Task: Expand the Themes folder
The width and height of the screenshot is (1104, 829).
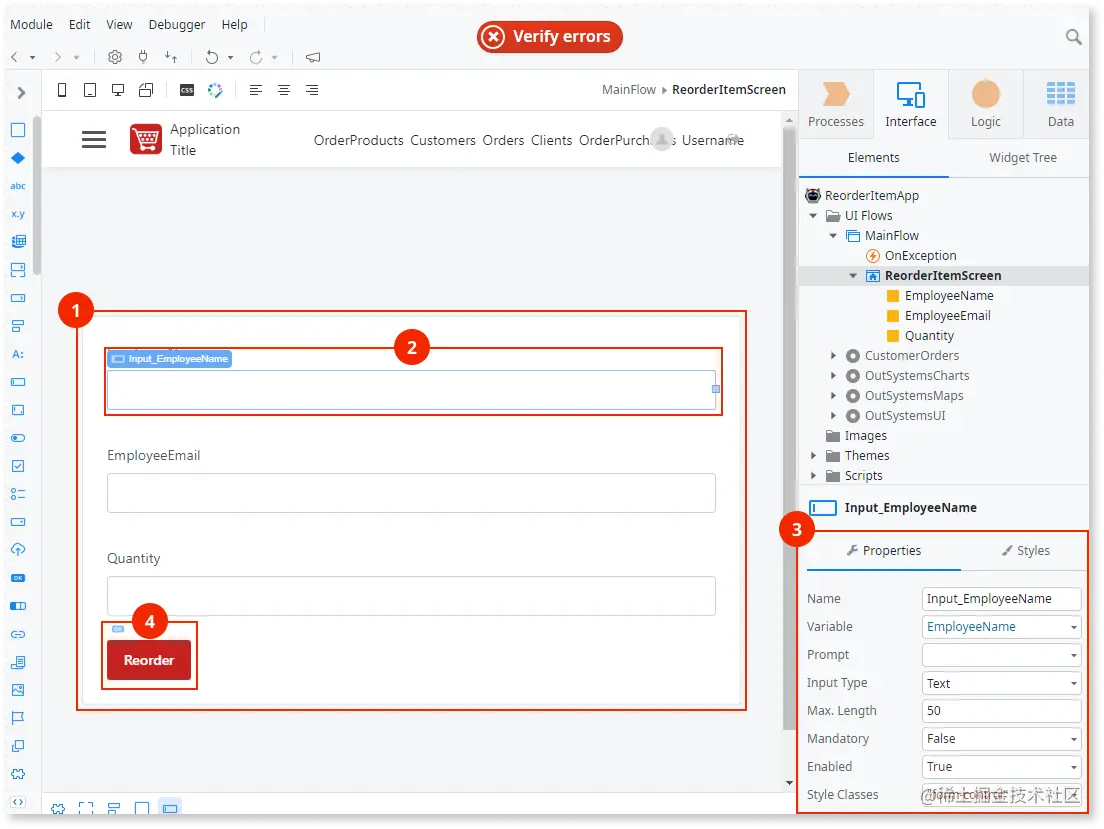Action: (813, 456)
